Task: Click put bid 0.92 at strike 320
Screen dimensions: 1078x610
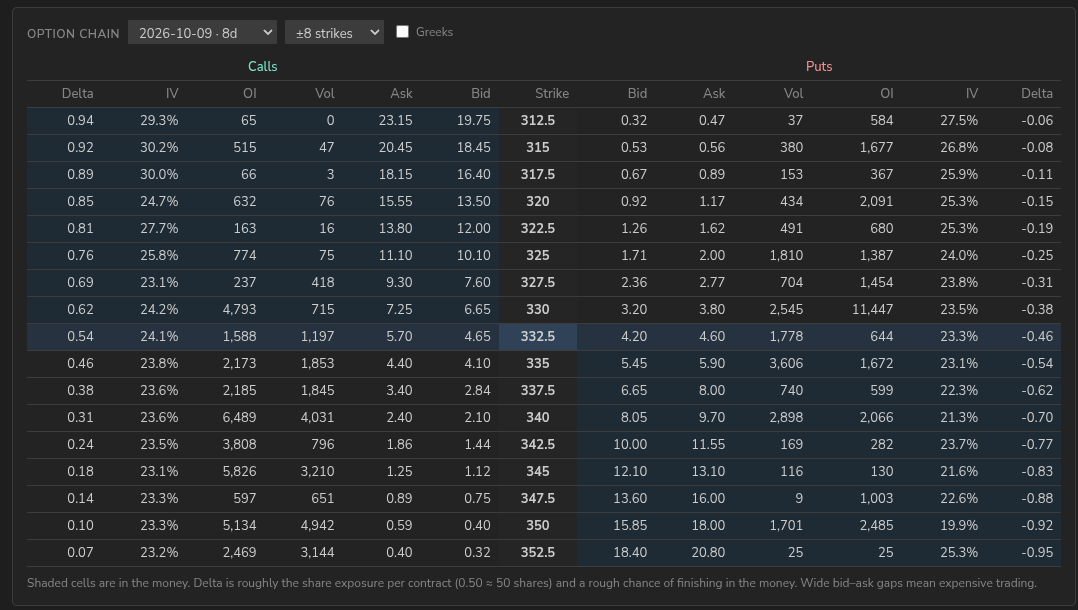Action: (x=633, y=201)
